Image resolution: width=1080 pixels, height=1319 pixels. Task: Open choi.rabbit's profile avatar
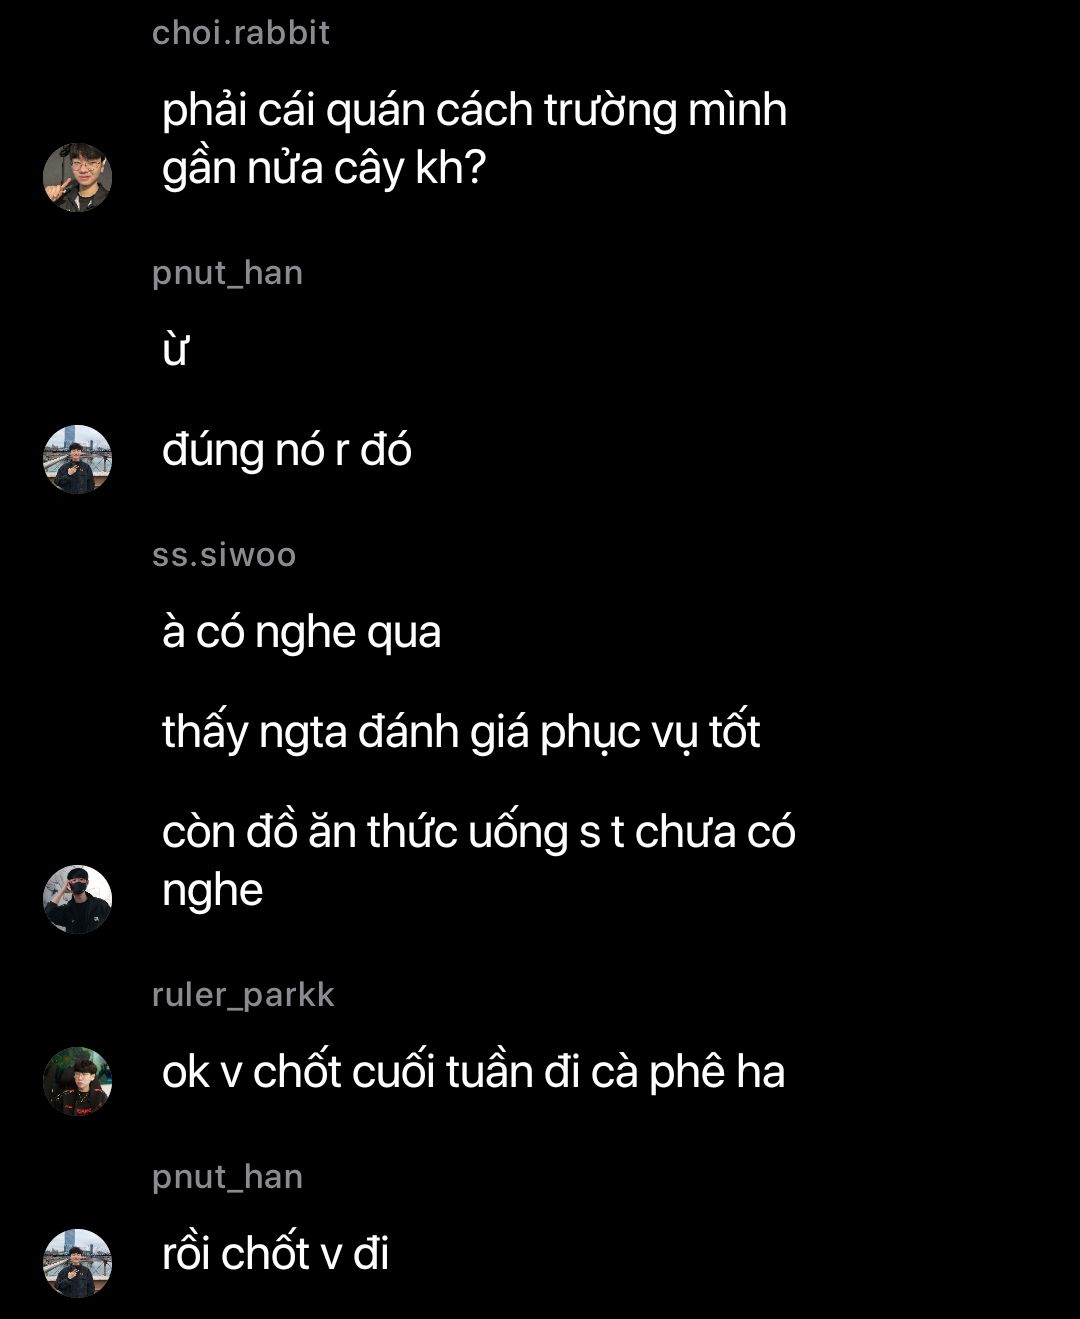click(x=77, y=177)
